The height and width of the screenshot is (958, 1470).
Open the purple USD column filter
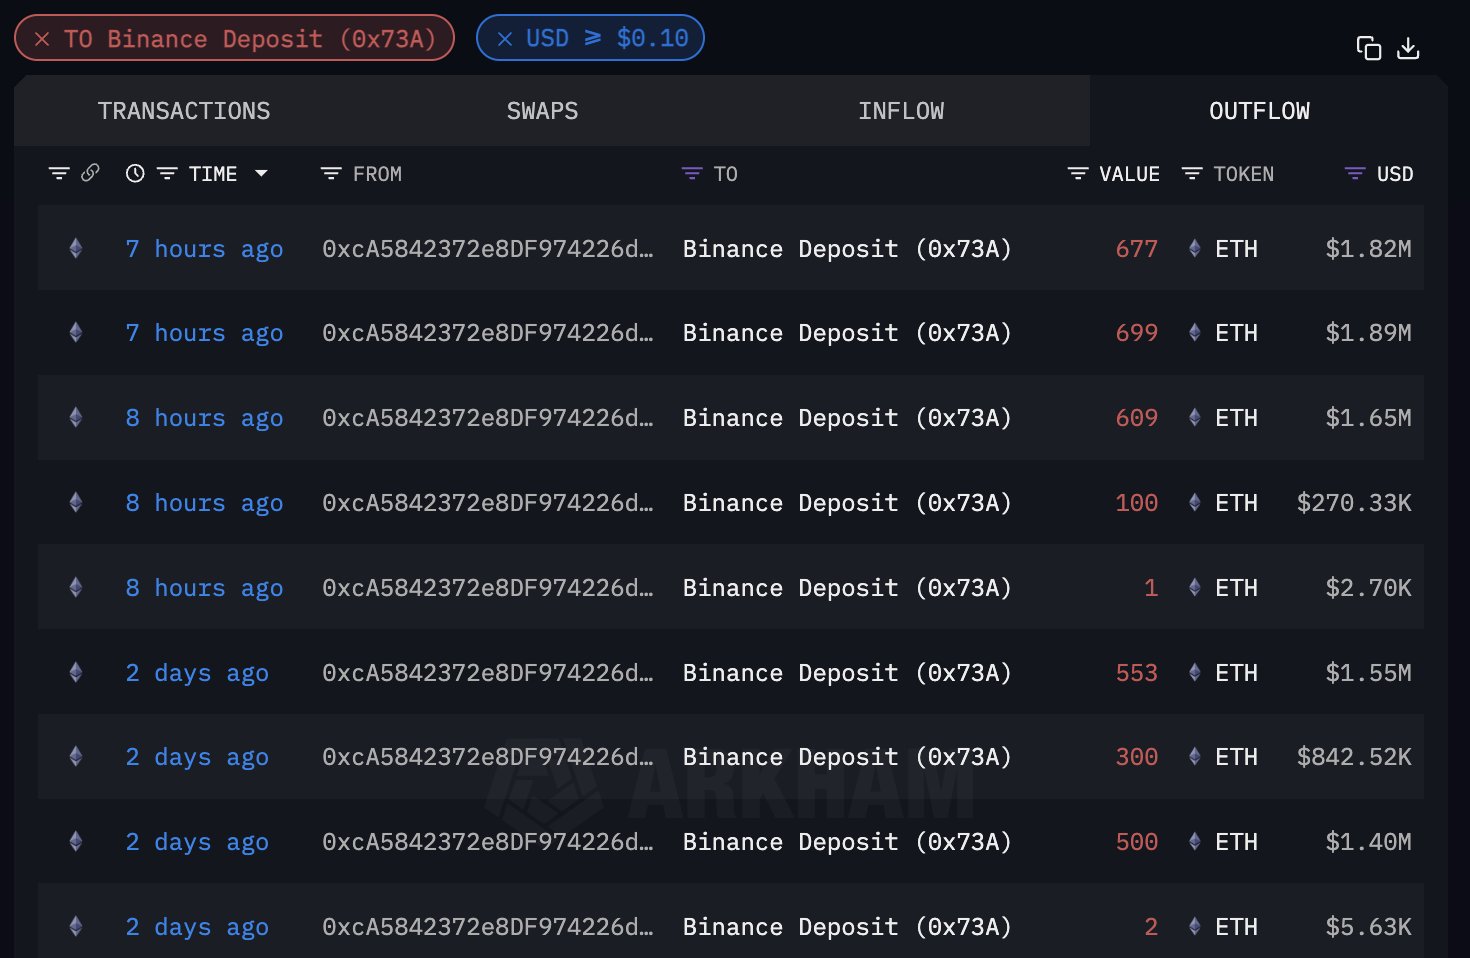point(1355,174)
